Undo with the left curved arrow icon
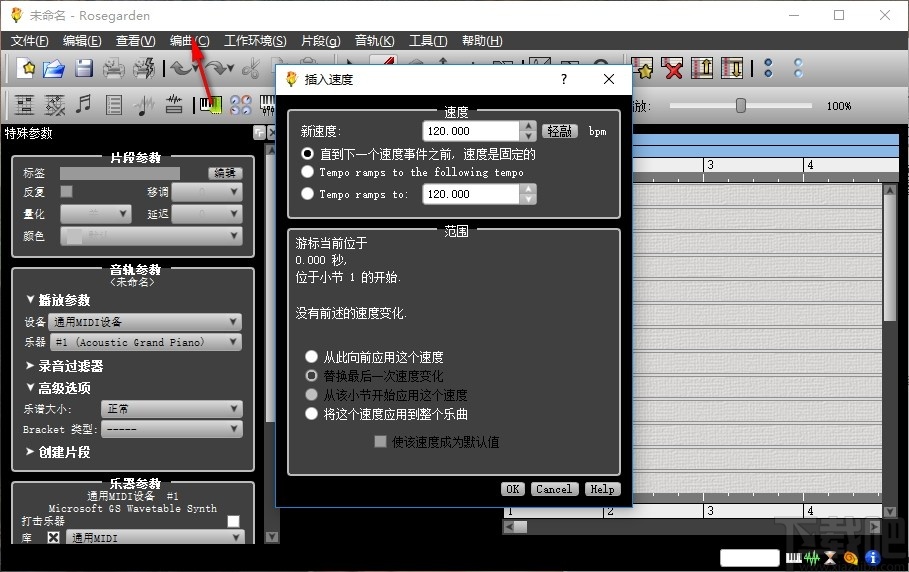This screenshot has height=572, width=909. pyautogui.click(x=182, y=68)
